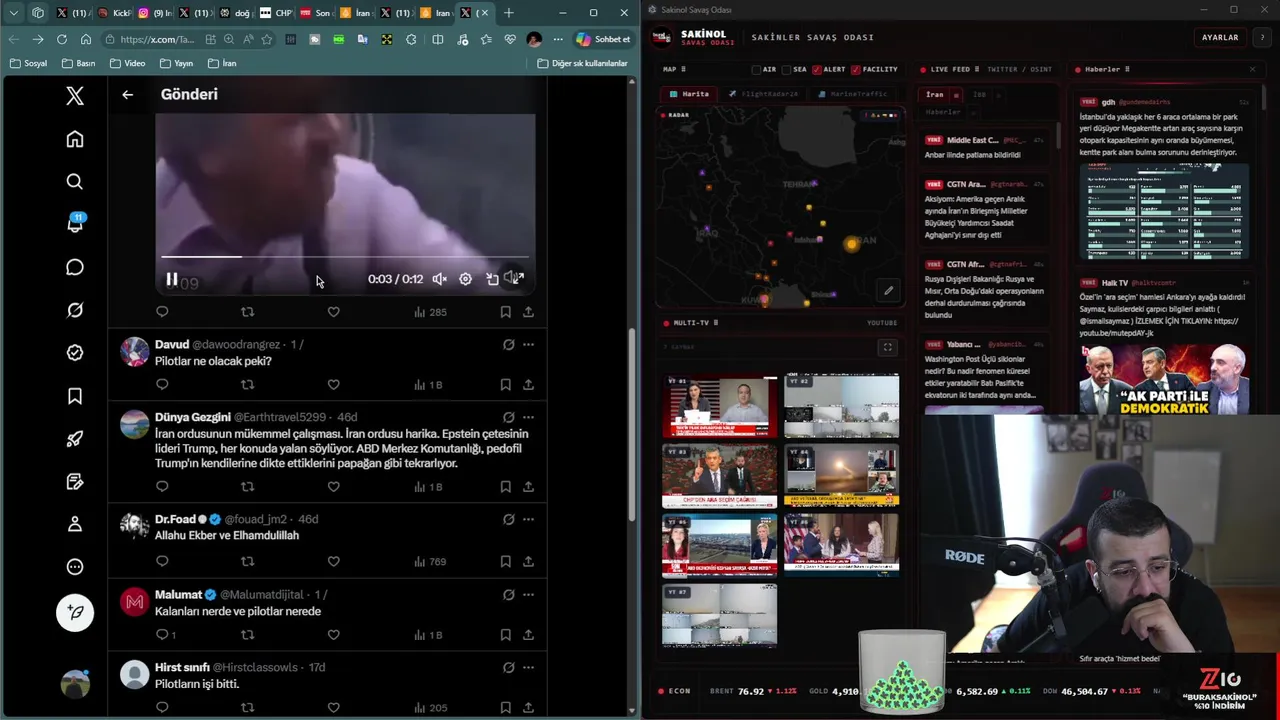Click the compose post feather button

click(75, 612)
